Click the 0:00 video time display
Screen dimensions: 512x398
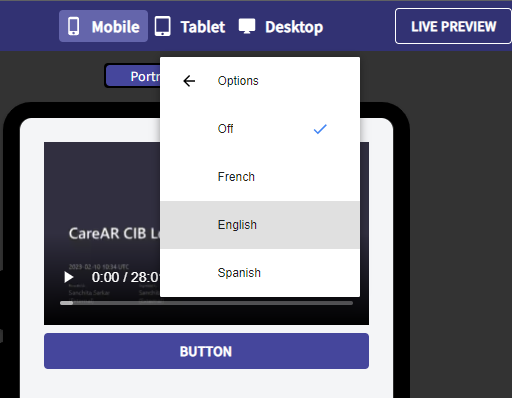point(126,277)
